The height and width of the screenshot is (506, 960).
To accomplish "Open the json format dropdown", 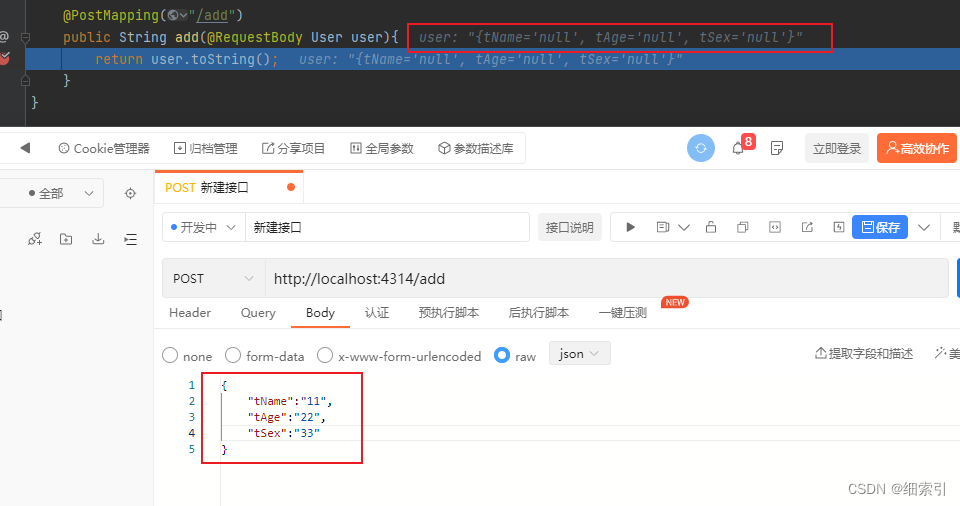I will (x=579, y=353).
